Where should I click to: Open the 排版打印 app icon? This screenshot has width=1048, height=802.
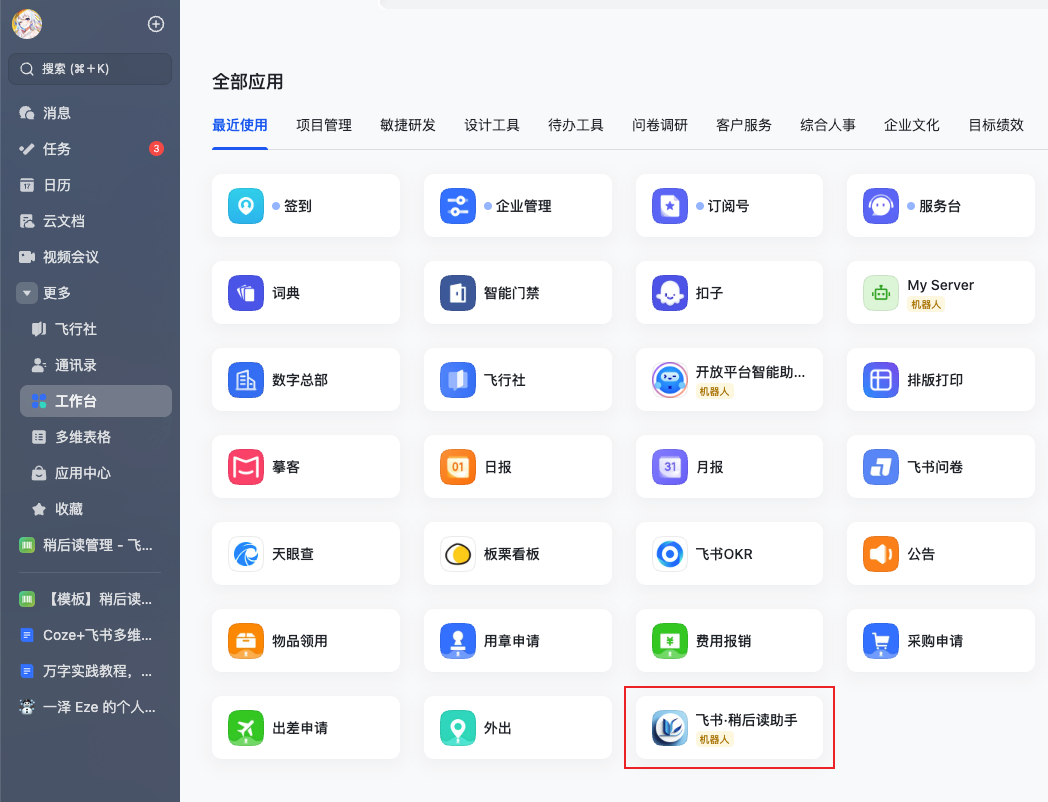(x=880, y=380)
